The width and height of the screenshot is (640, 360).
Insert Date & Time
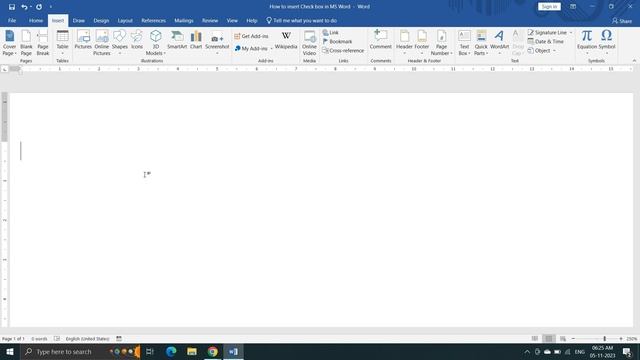point(545,41)
